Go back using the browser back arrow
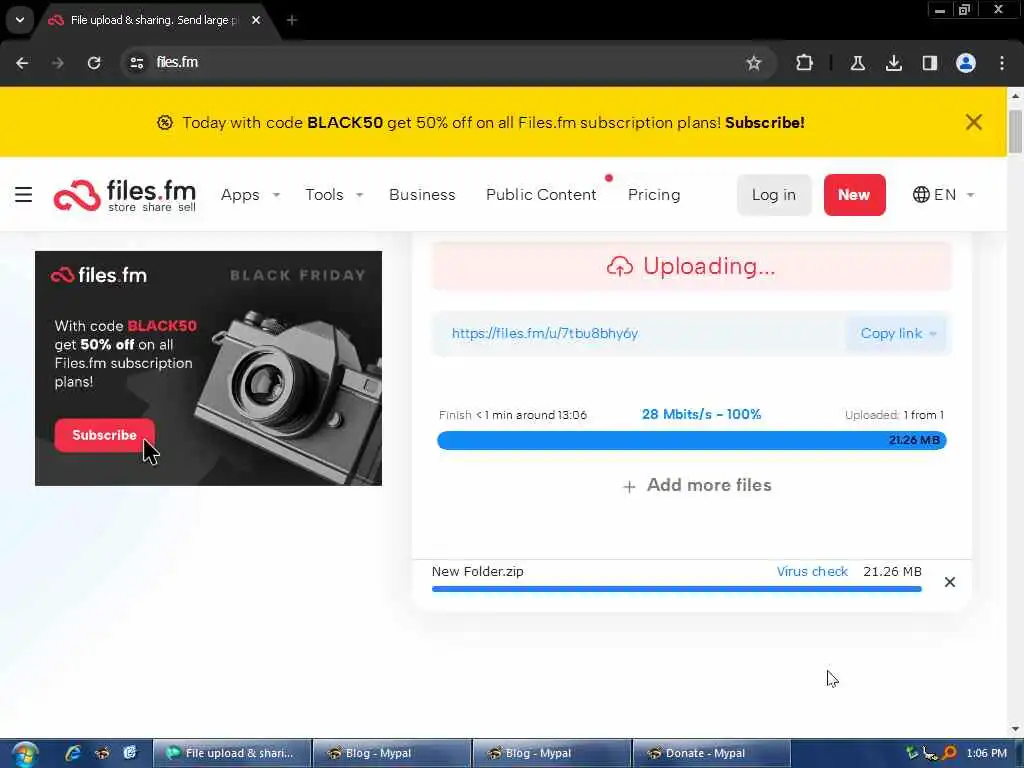The height and width of the screenshot is (768, 1024). pyautogui.click(x=22, y=63)
